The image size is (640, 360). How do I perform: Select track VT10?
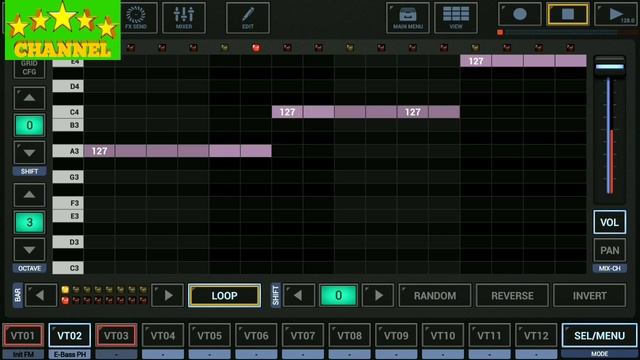(x=442, y=336)
